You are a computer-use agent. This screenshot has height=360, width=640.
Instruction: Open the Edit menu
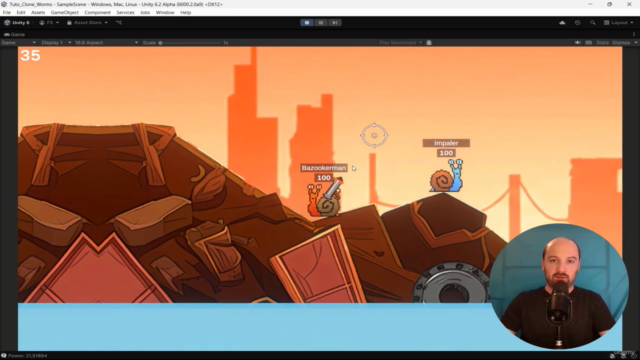[x=21, y=13]
